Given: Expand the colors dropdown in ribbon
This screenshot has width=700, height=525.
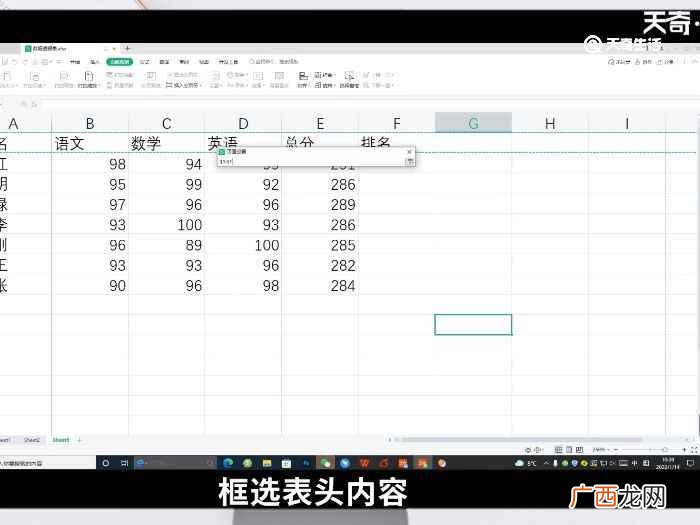Looking at the screenshot, I should point(236,75).
